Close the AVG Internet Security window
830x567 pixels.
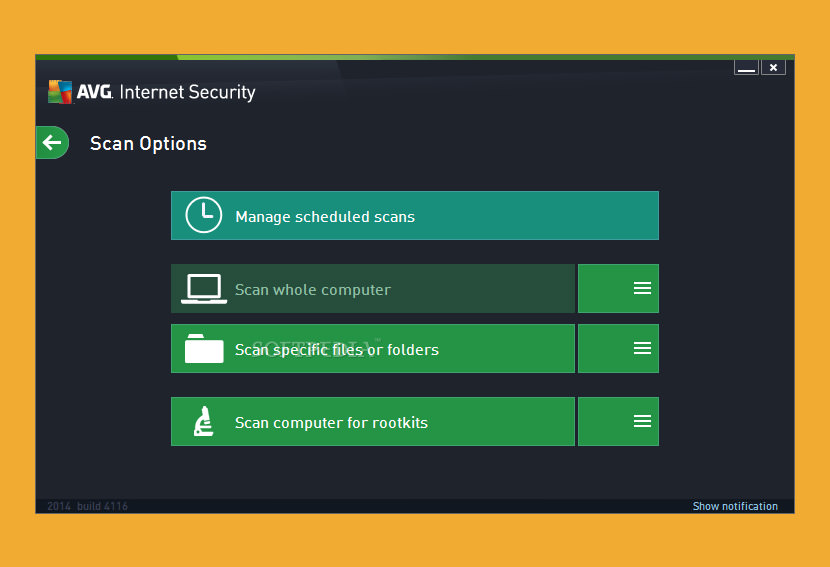(x=773, y=67)
